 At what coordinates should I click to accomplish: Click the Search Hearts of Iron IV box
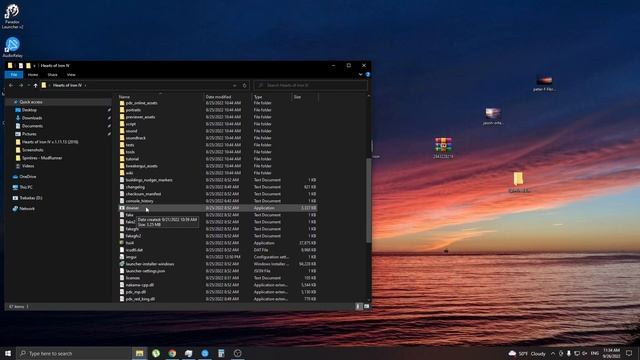311,85
